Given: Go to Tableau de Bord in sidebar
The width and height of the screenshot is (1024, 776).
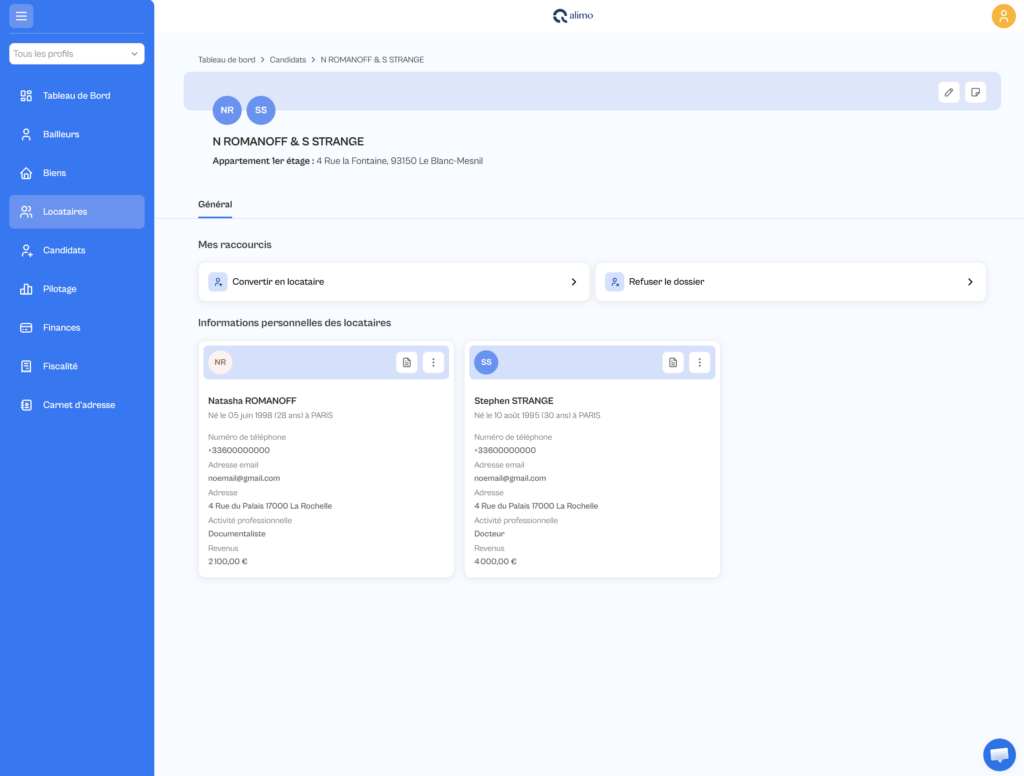Looking at the screenshot, I should 77,95.
